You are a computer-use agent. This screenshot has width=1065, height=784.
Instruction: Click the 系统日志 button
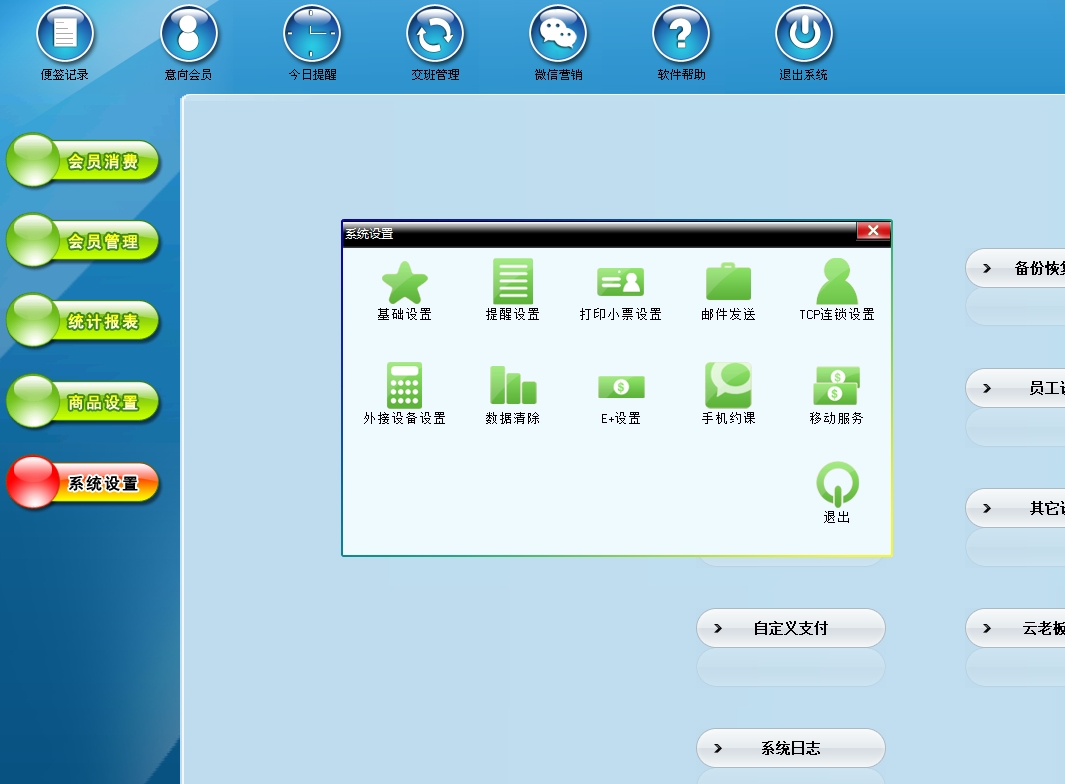pyautogui.click(x=790, y=748)
